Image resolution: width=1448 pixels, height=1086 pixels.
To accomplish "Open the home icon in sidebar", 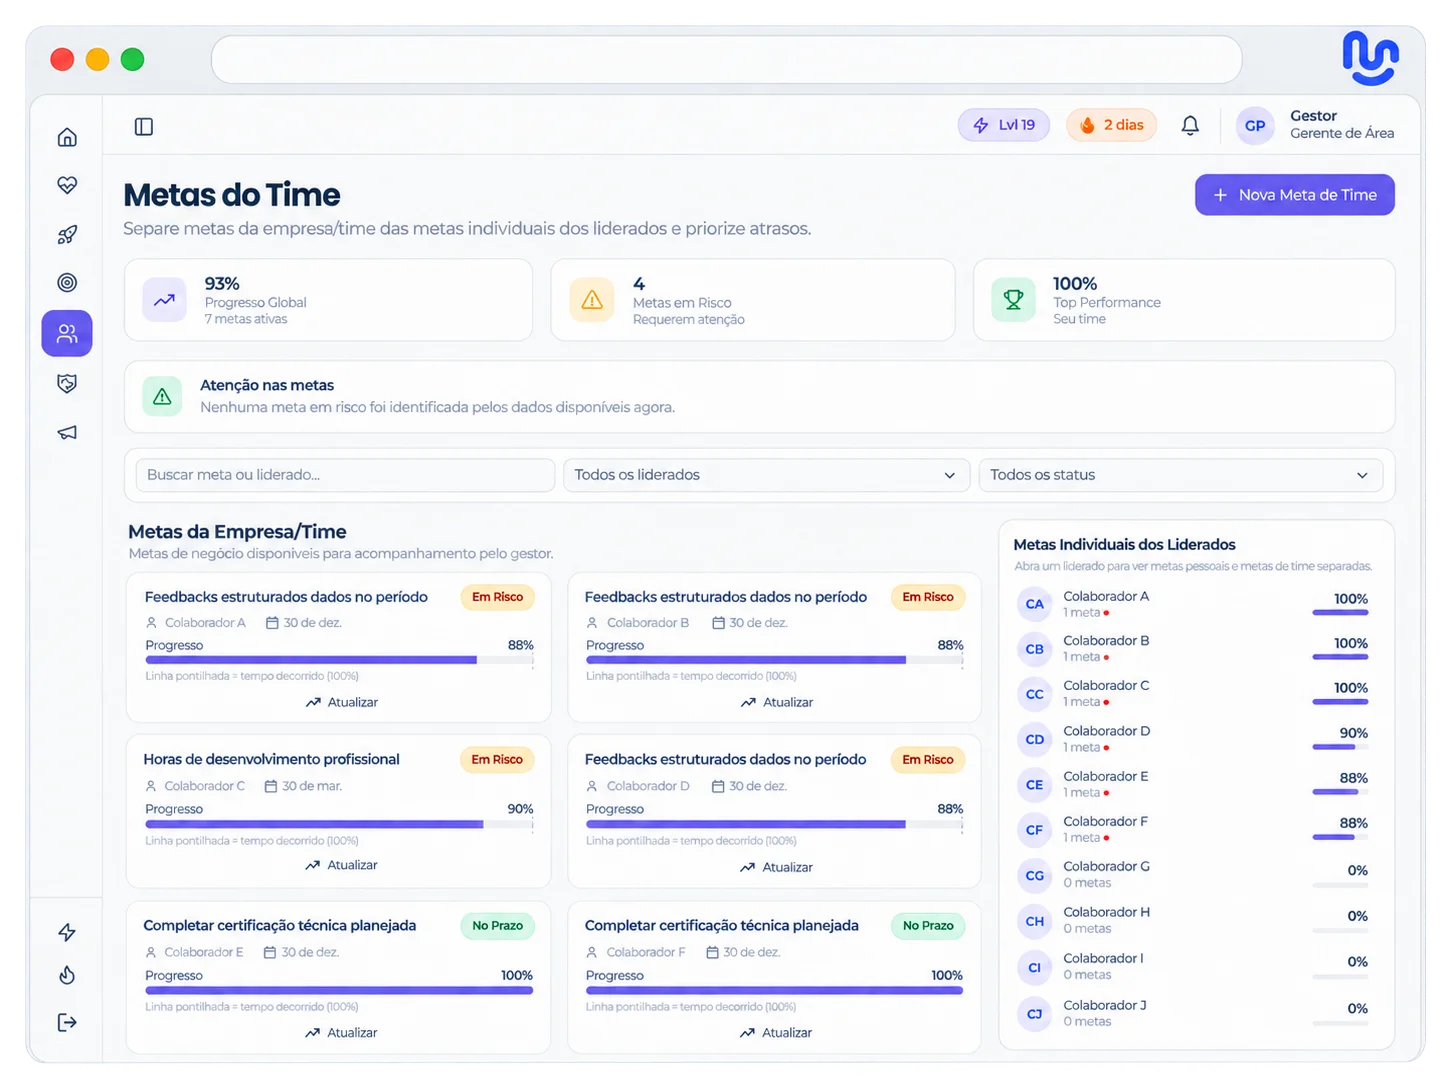I will (x=67, y=137).
